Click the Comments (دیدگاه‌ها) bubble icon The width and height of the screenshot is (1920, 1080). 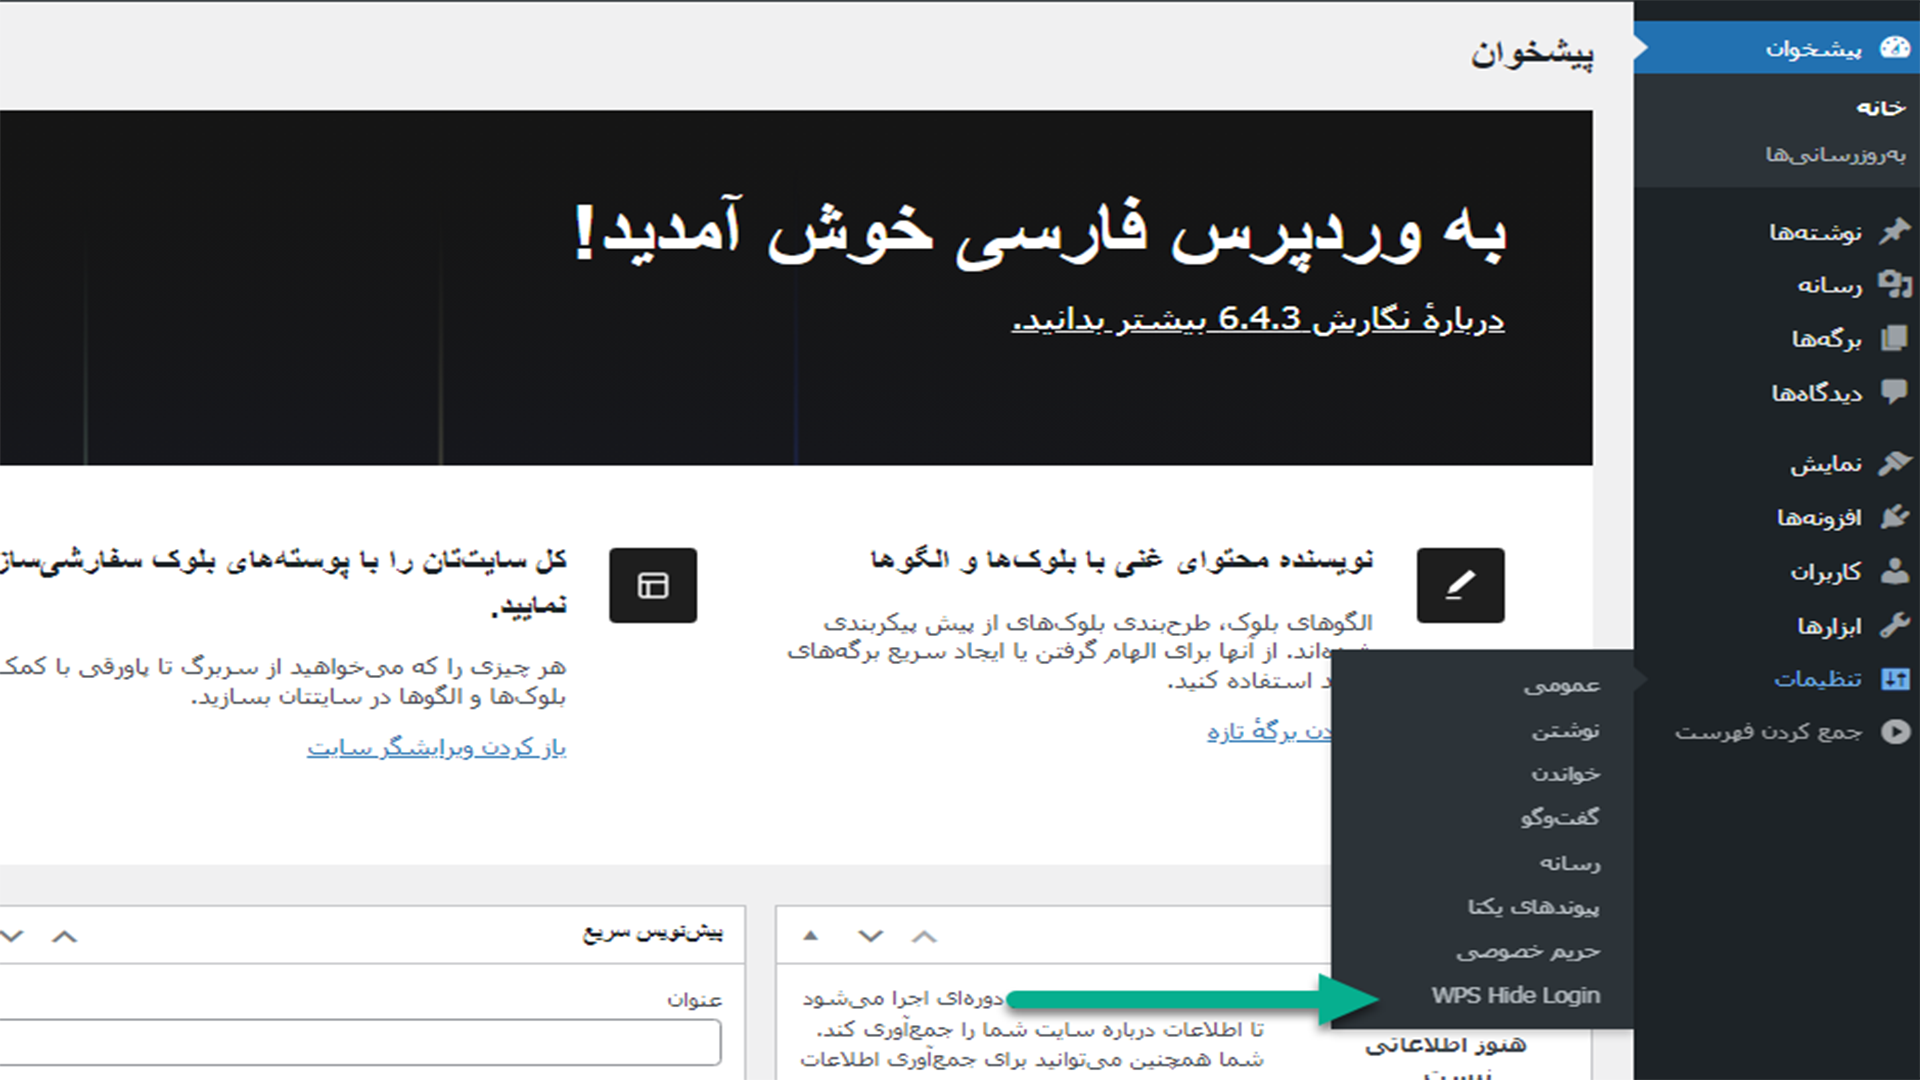point(1894,391)
